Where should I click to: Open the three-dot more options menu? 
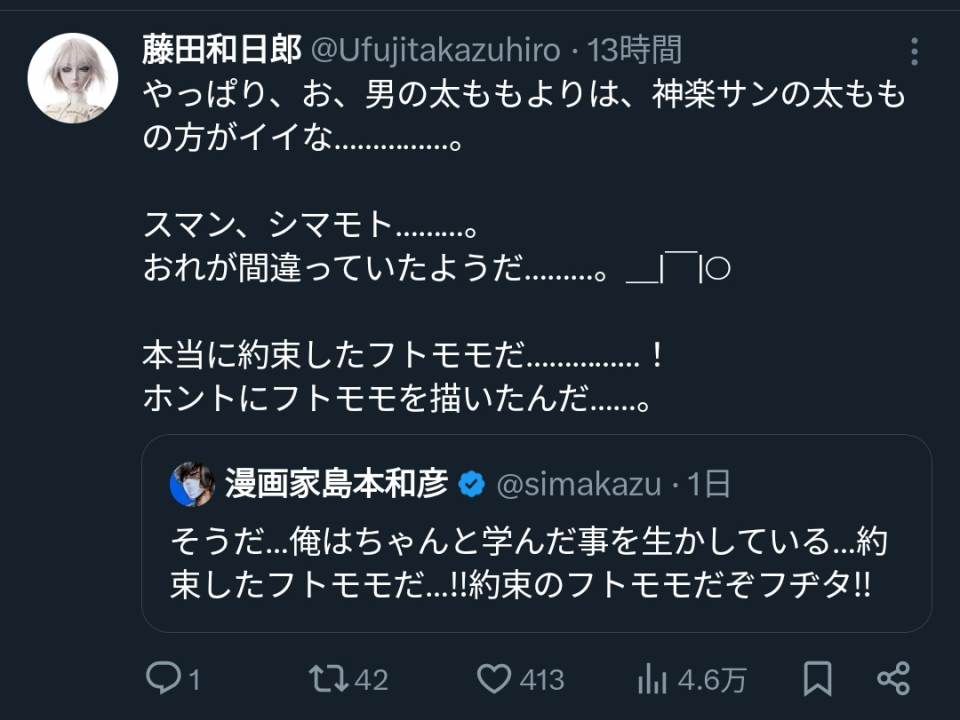click(916, 52)
